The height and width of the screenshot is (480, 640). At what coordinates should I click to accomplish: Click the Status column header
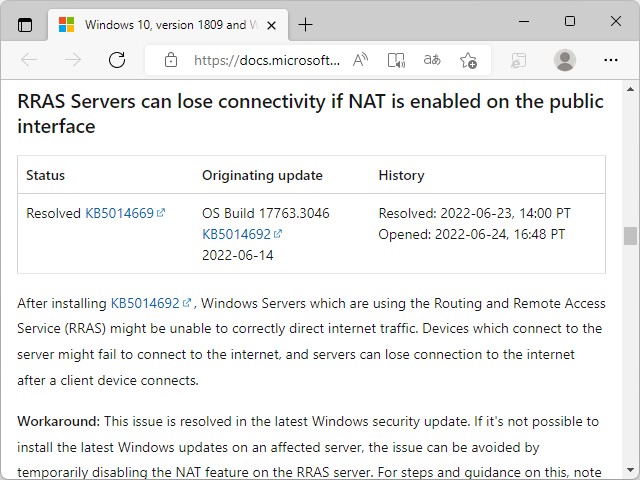click(45, 175)
